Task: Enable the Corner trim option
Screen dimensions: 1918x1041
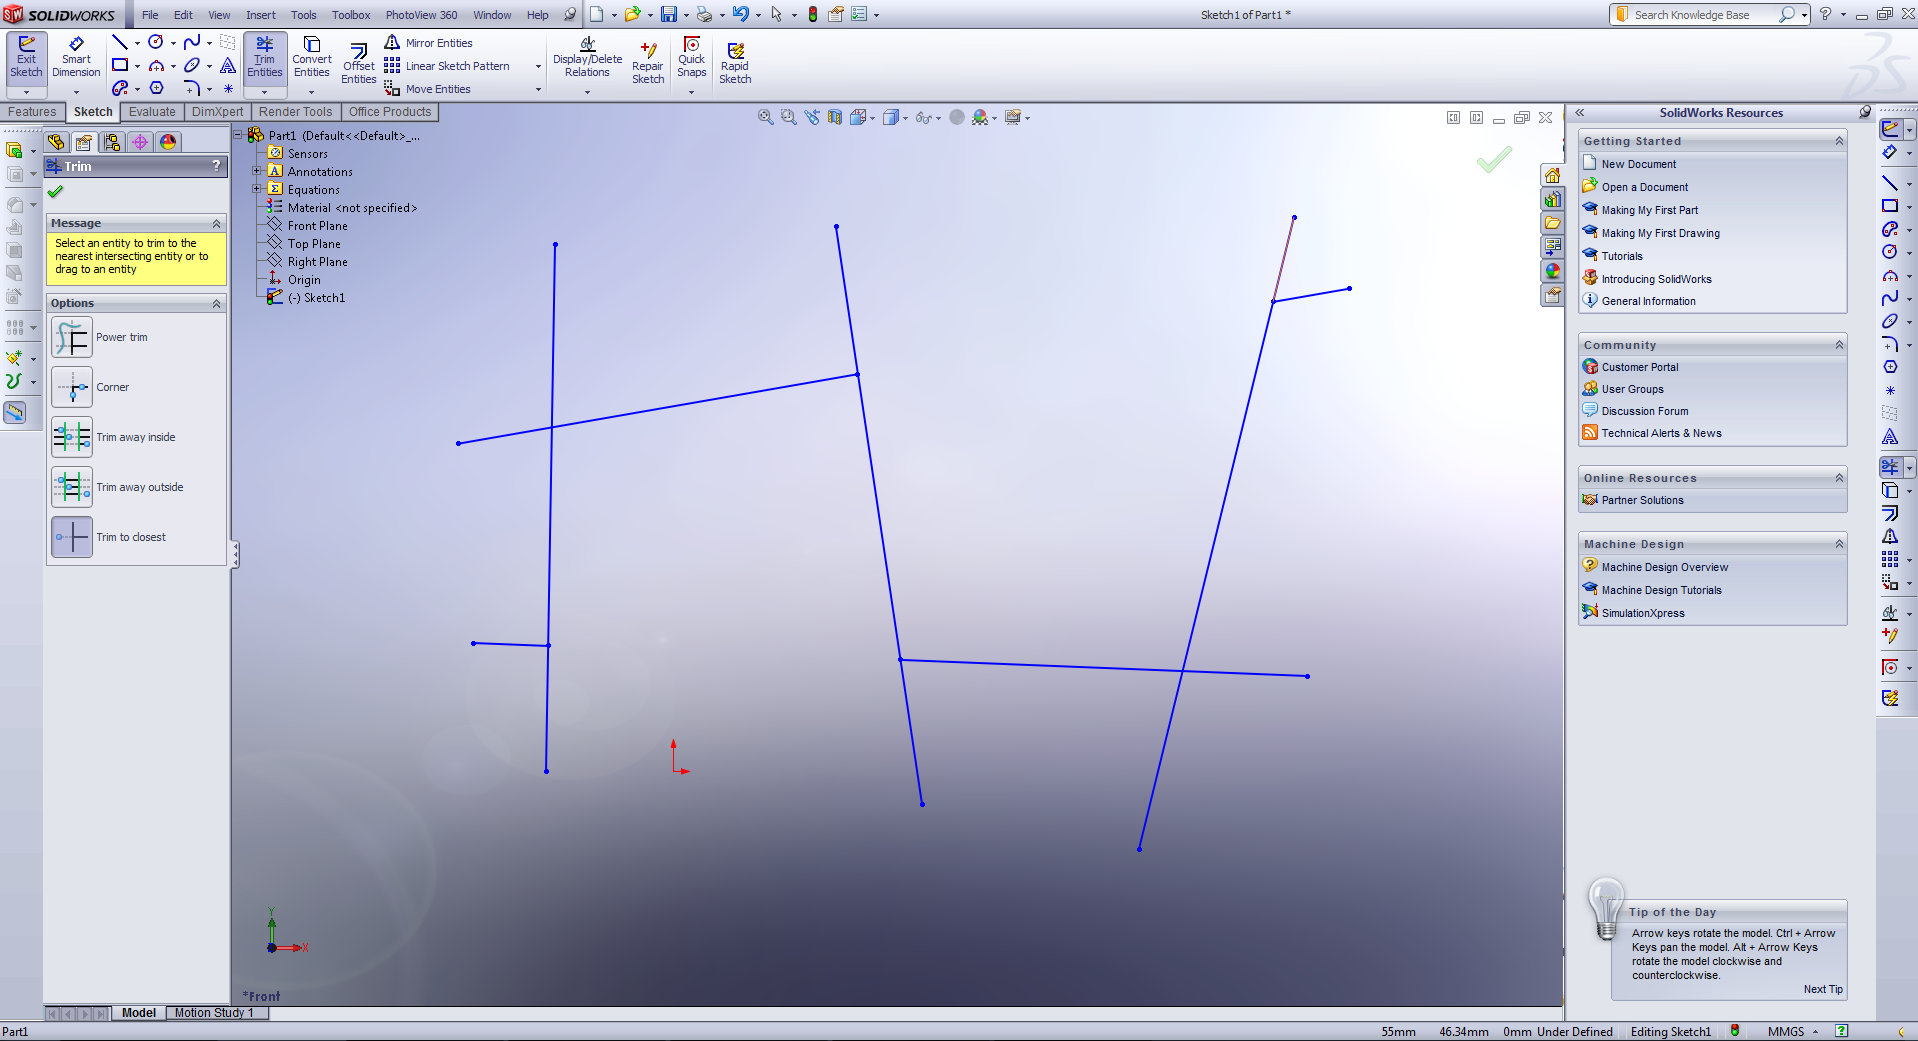Action: coord(72,388)
